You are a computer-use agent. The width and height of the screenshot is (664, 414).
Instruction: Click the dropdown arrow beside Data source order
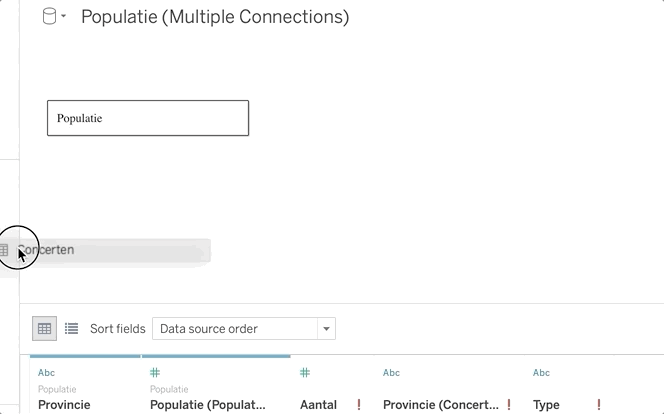click(x=326, y=328)
